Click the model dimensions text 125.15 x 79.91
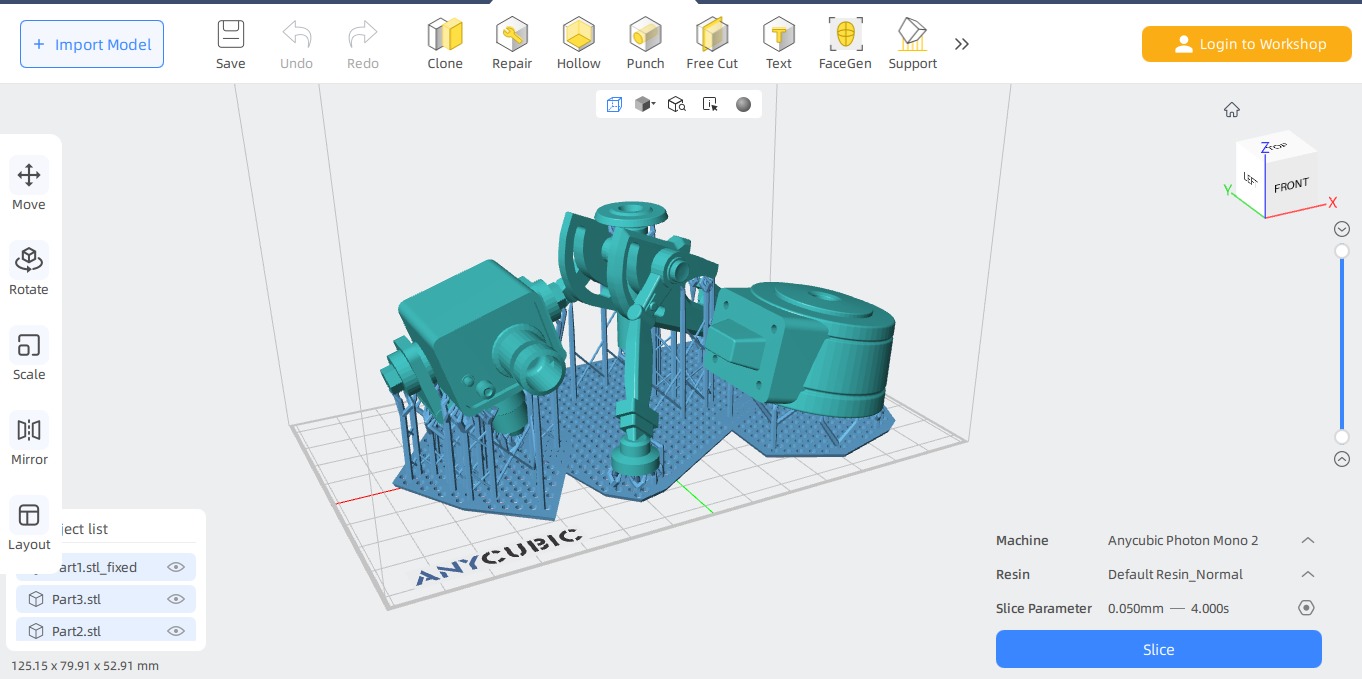 85,665
